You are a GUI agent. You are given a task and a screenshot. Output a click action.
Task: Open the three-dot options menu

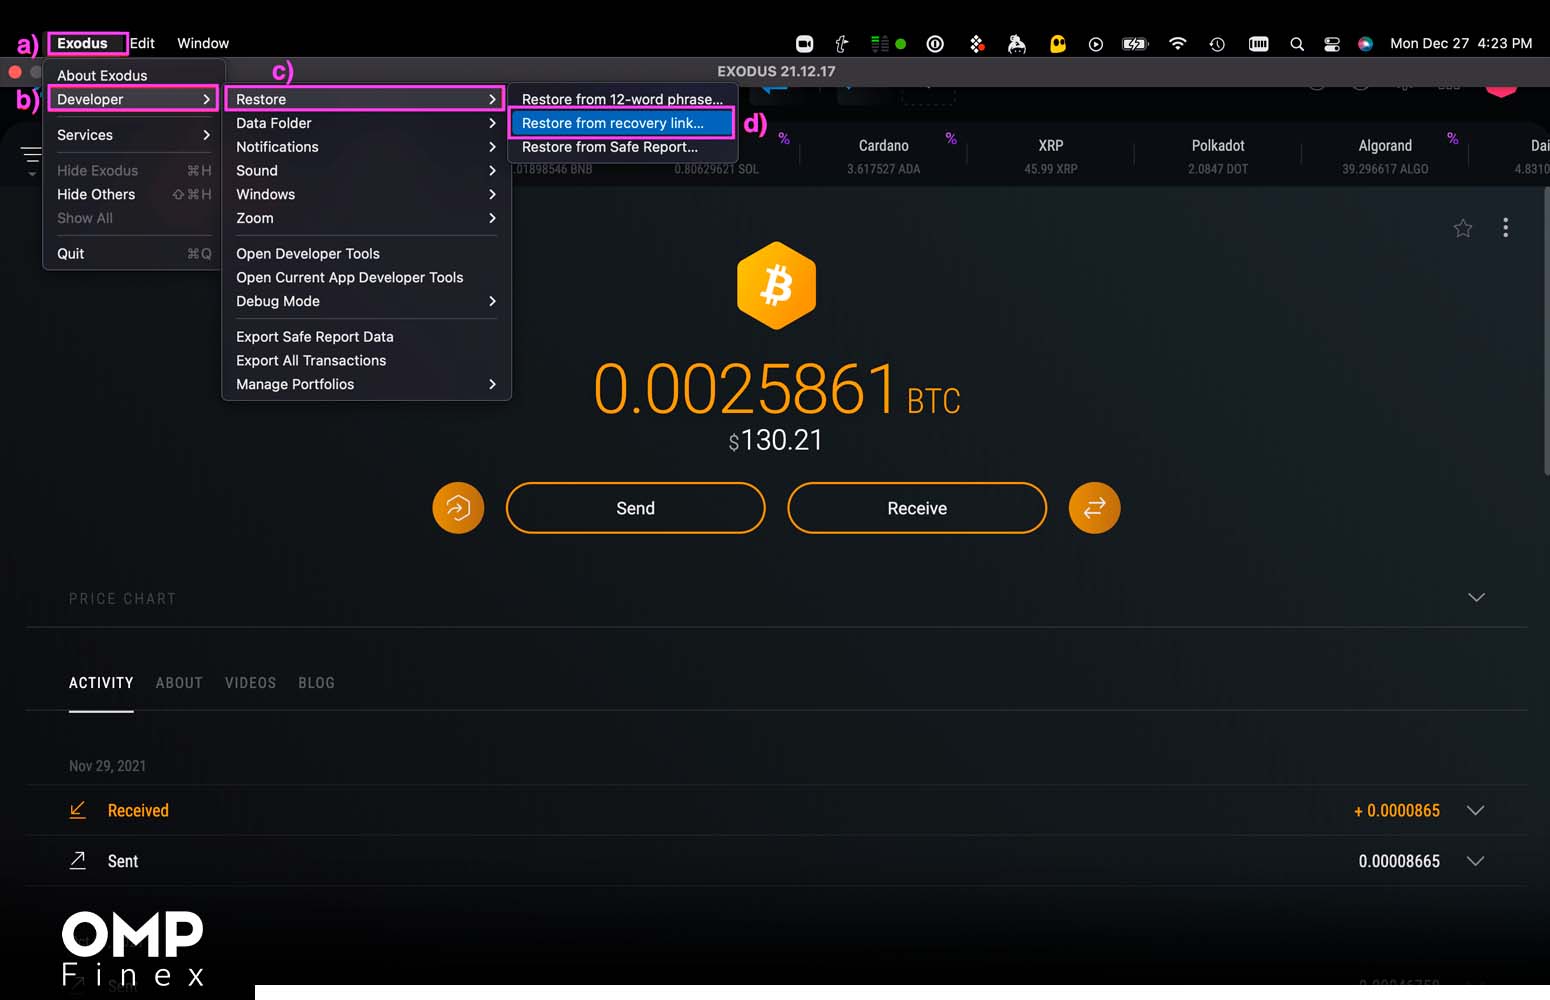pos(1505,228)
